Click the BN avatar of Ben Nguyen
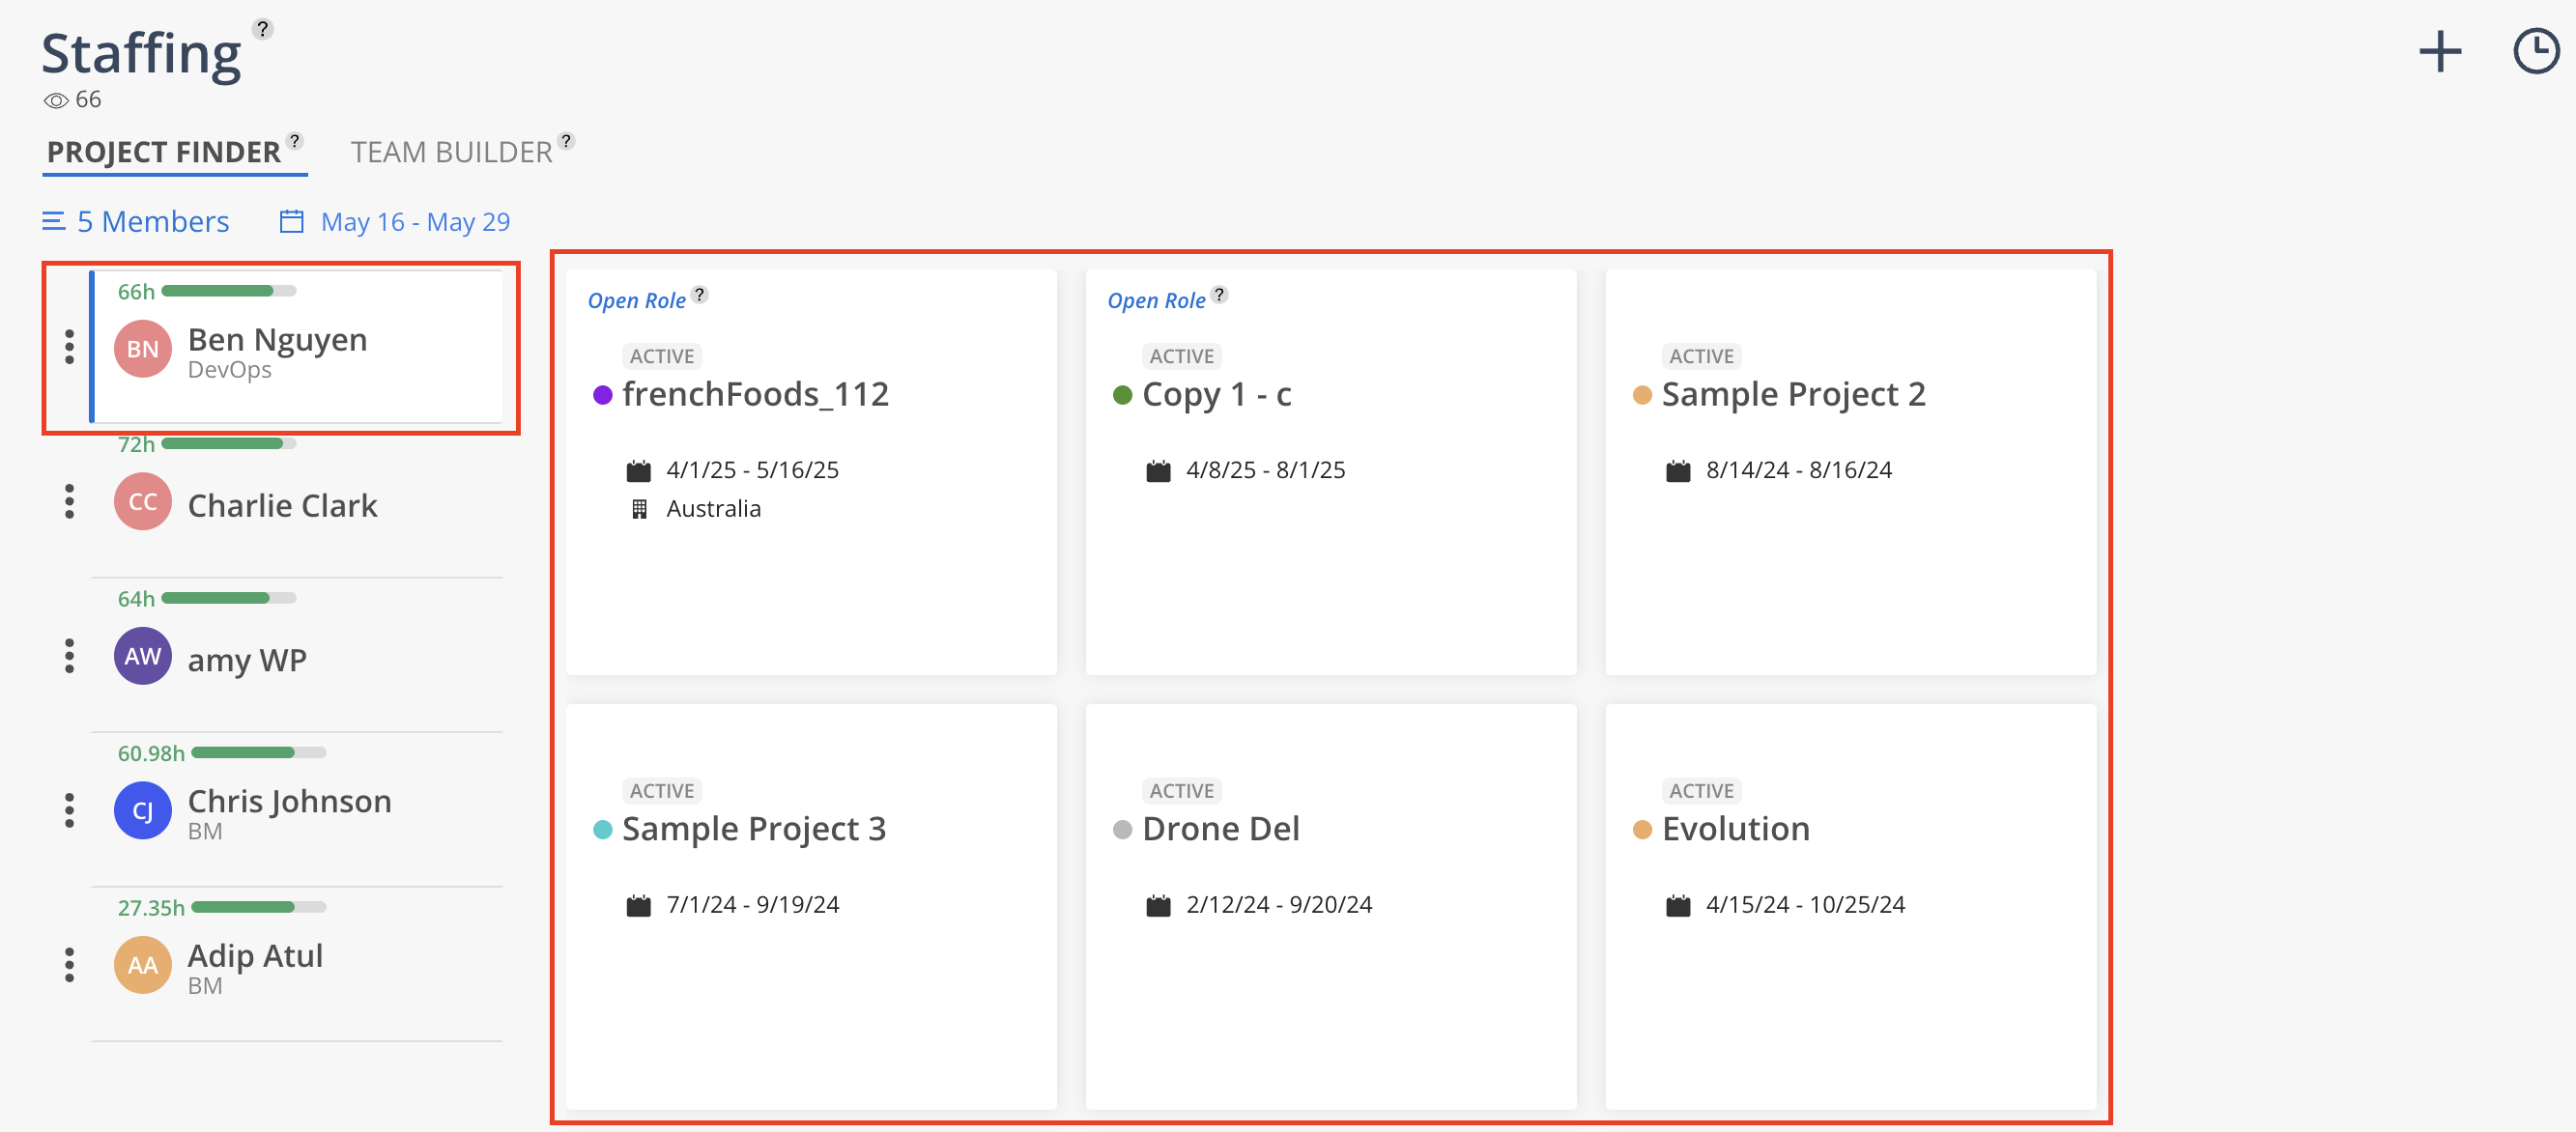This screenshot has height=1132, width=2576. 143,349
